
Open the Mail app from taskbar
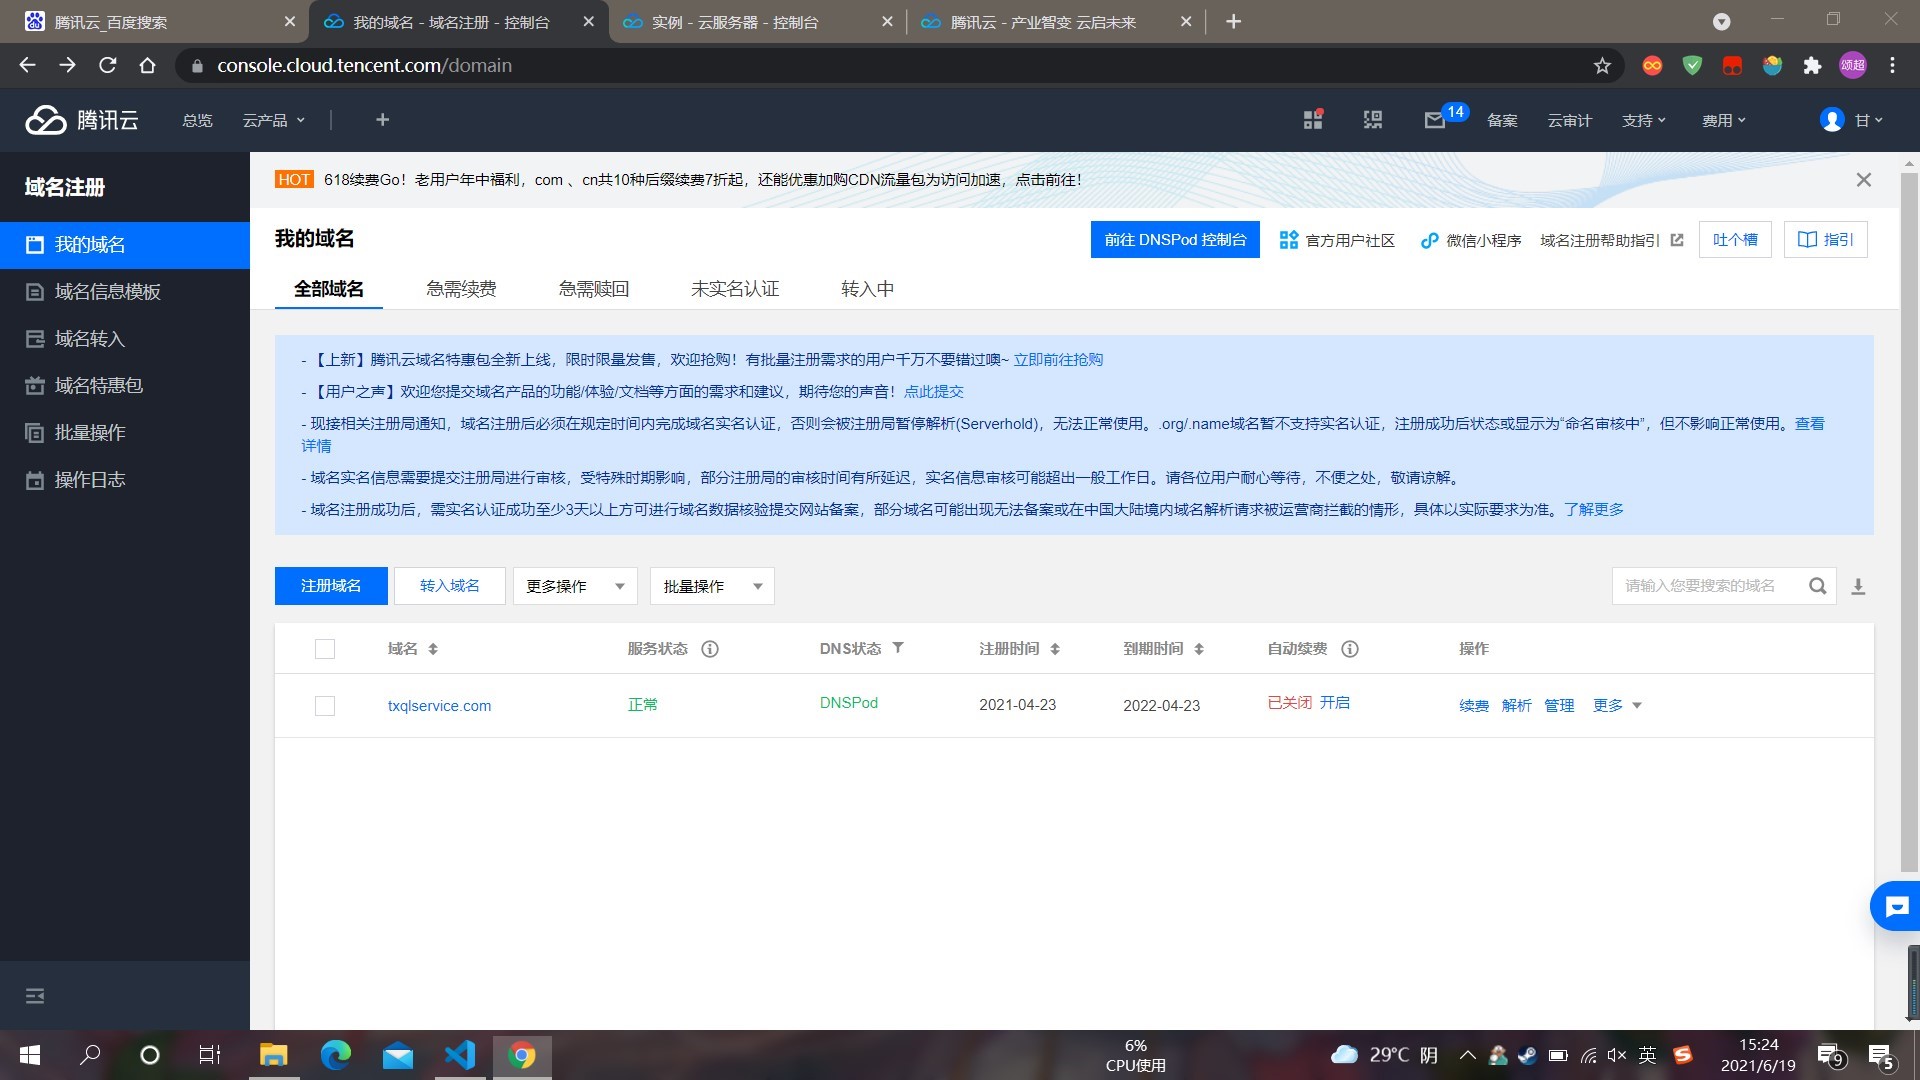tap(398, 1055)
